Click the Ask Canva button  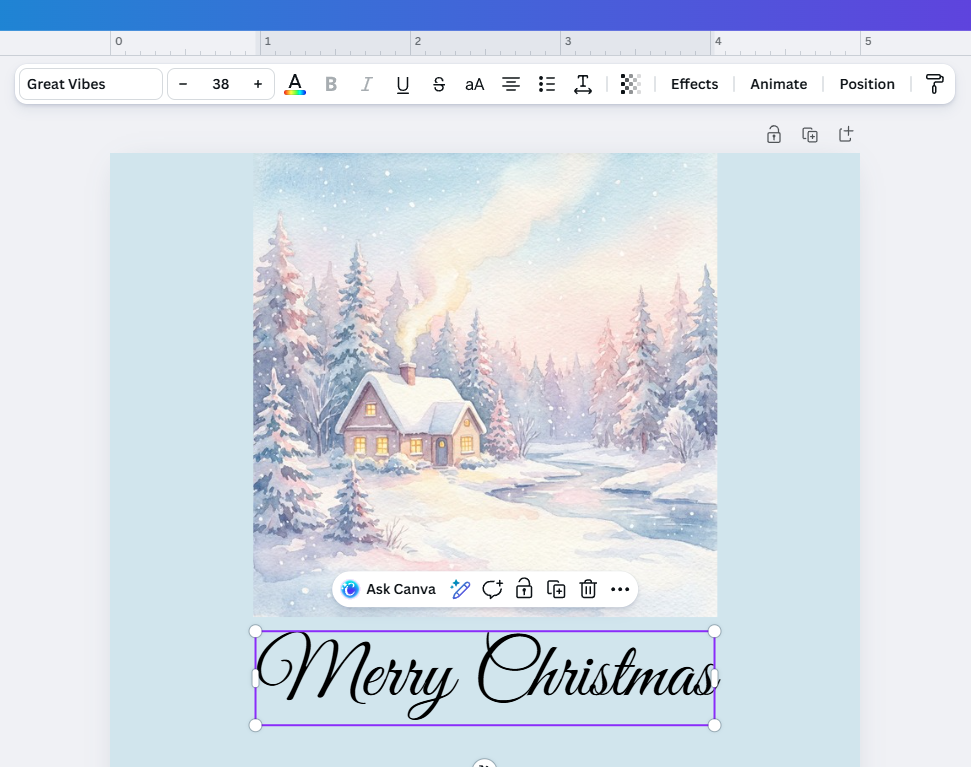(388, 589)
